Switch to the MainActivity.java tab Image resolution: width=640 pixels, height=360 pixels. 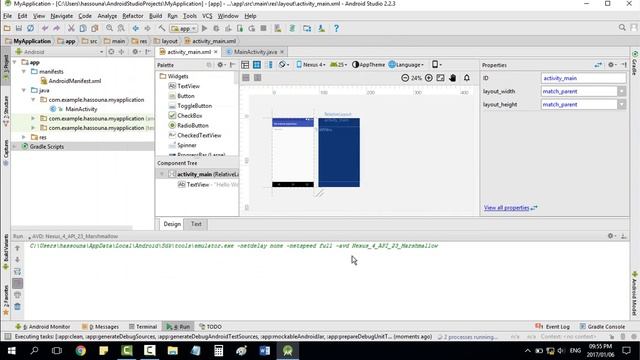[x=255, y=52]
